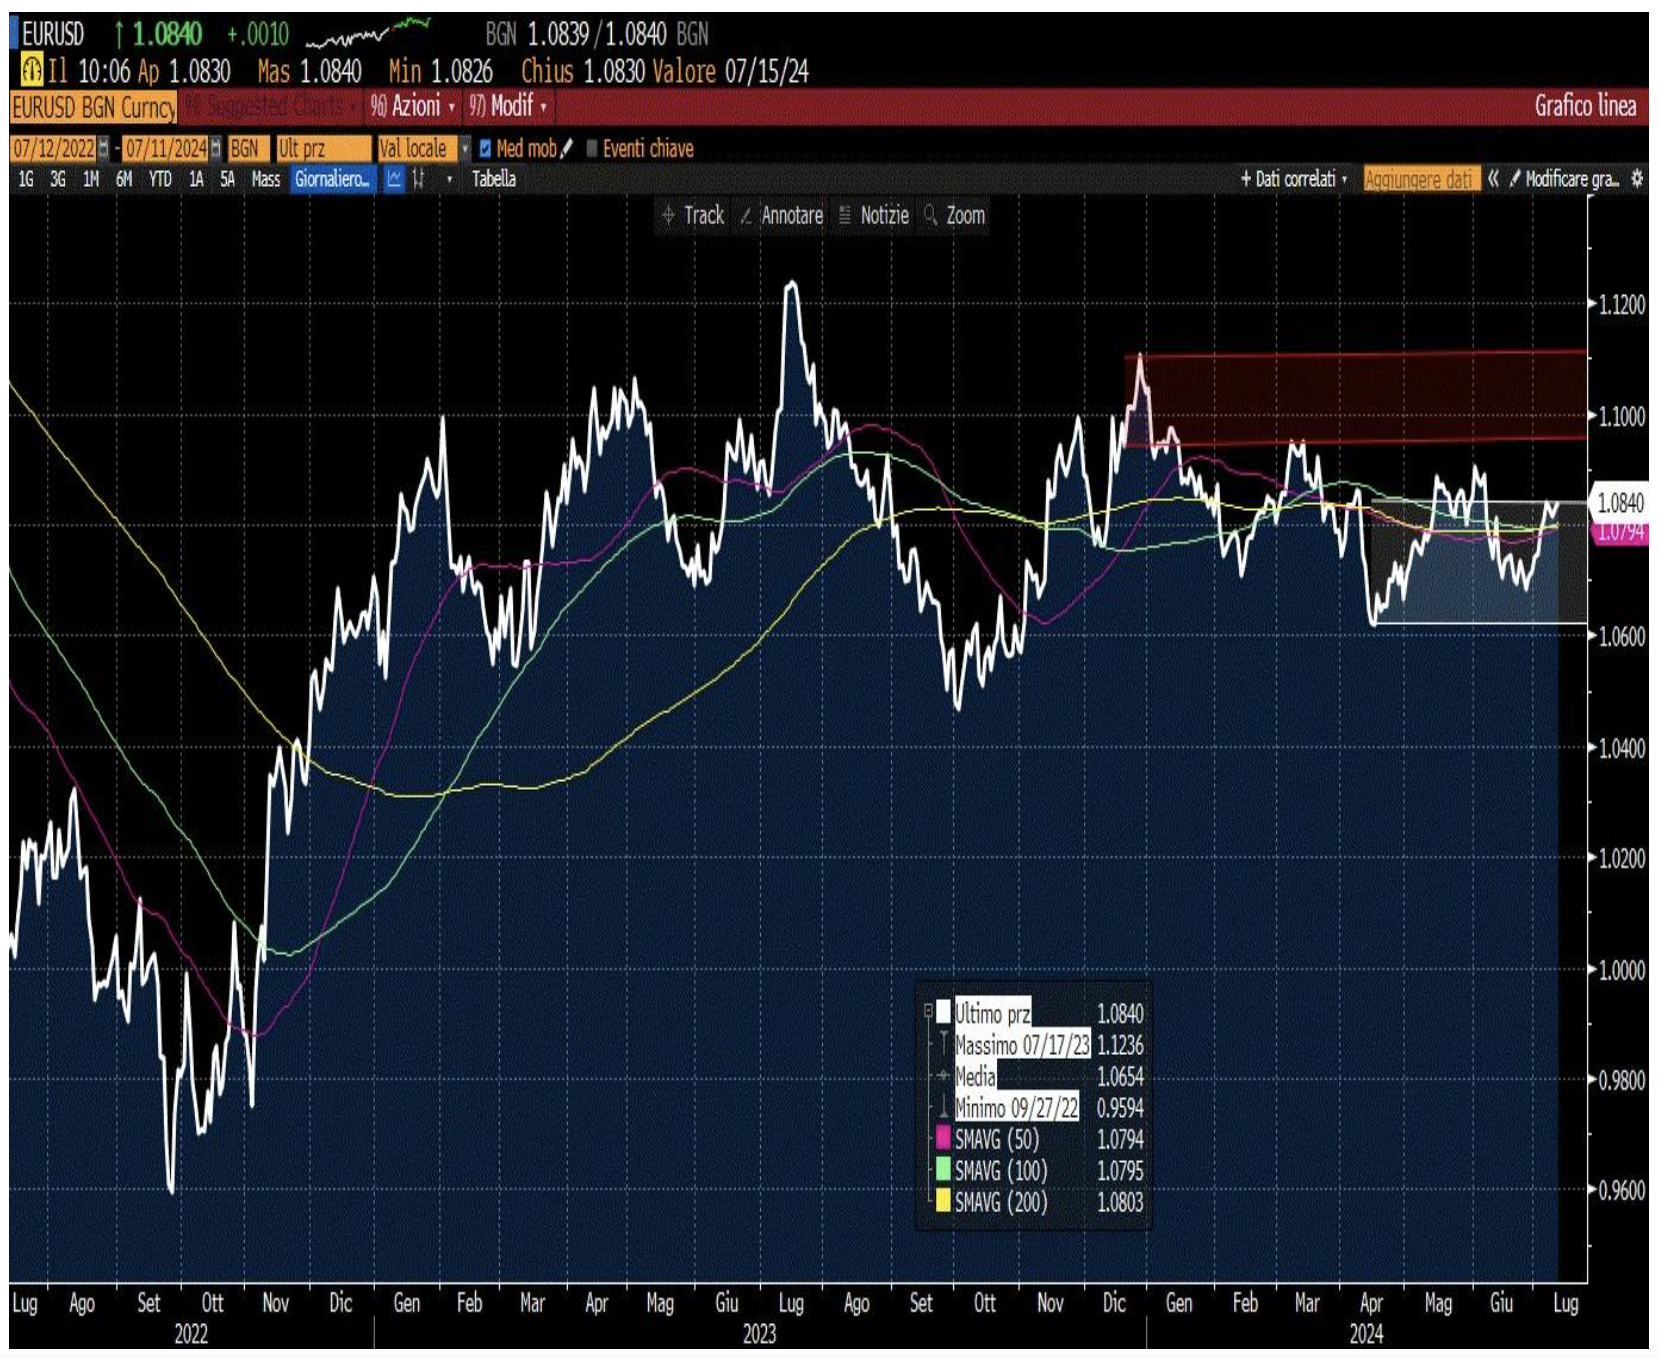Toggle the Med mob checkbox
This screenshot has width=1660, height=1358.
coord(485,148)
